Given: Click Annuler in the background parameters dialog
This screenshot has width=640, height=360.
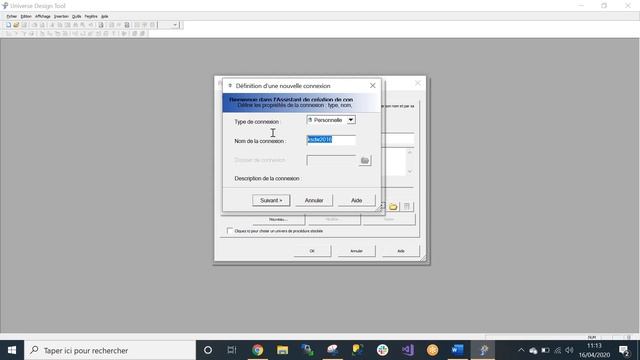Looking at the screenshot, I should tap(356, 251).
